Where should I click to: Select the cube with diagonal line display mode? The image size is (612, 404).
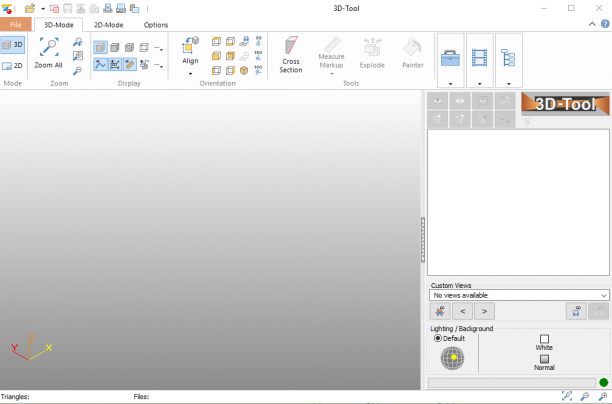coord(129,48)
